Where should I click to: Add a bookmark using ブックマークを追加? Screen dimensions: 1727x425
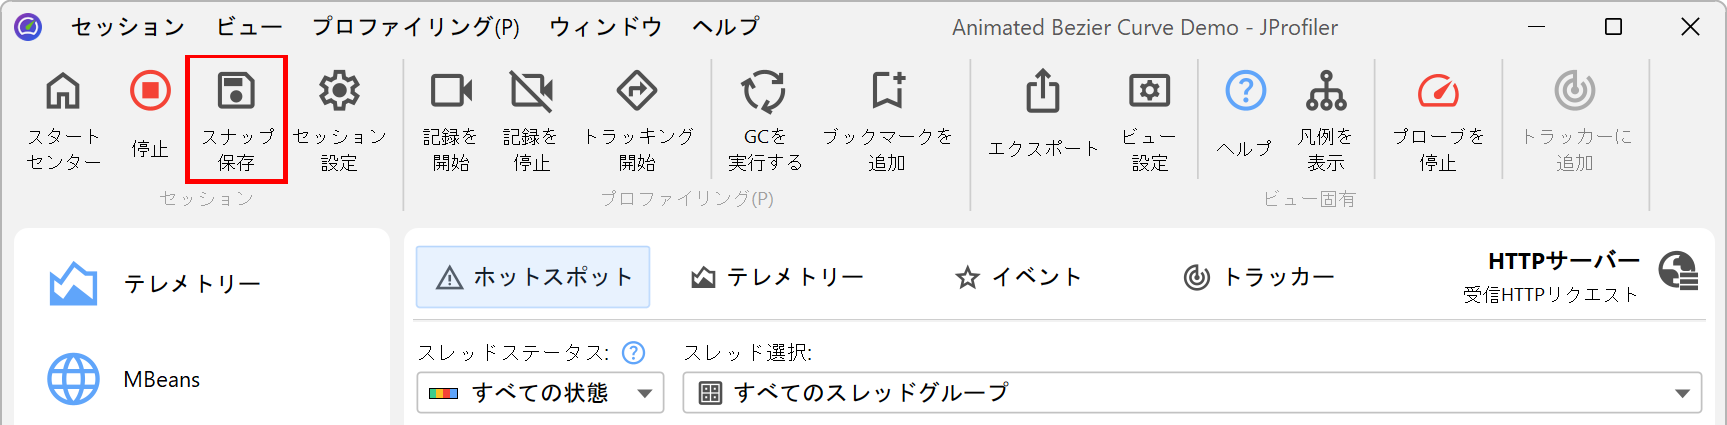point(887,92)
